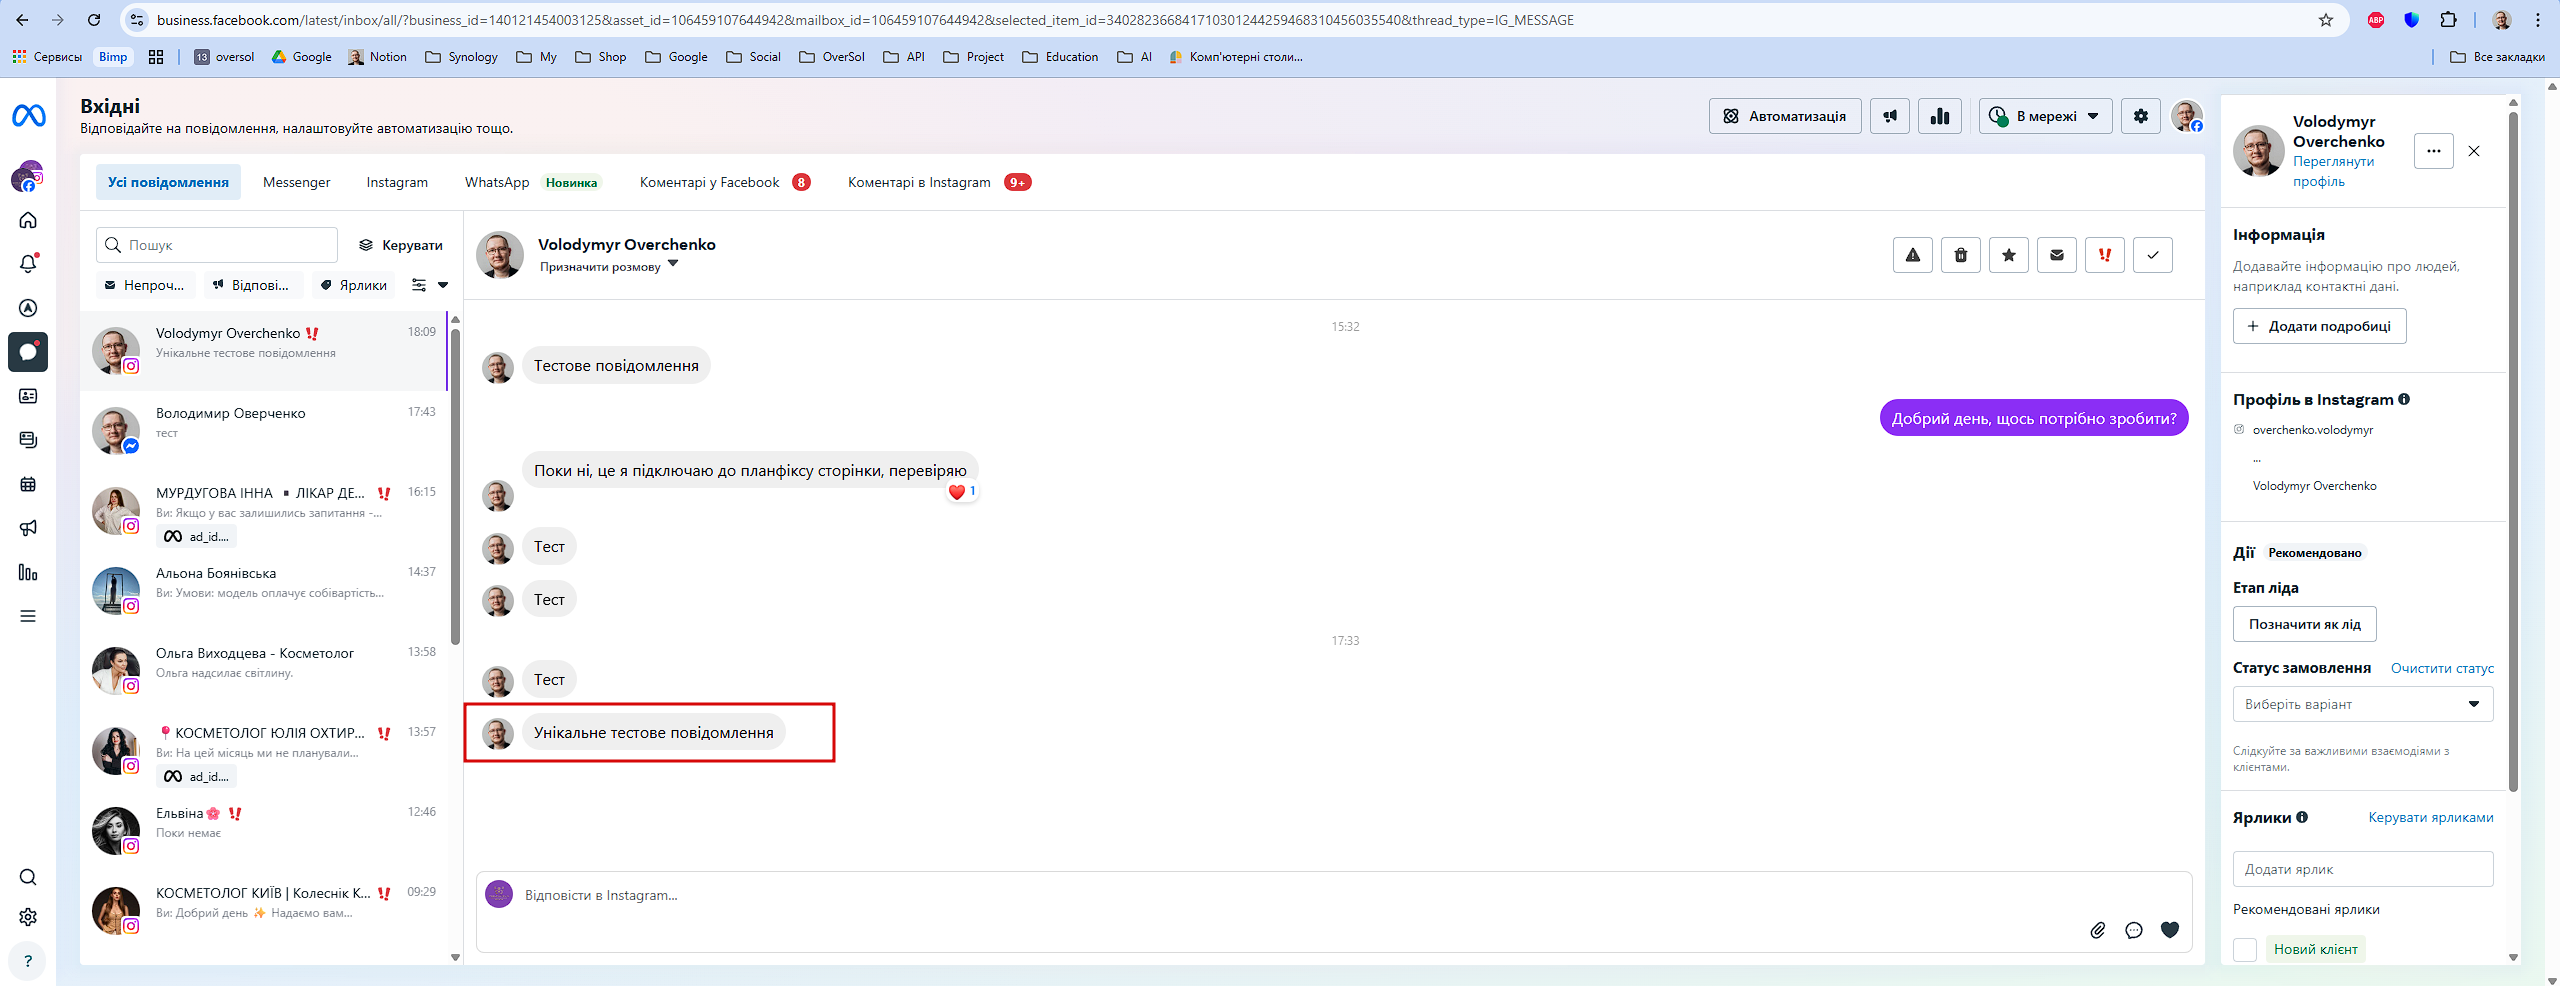Open browser extensions puzzle icon
Viewport: 2560px width, 986px height.
2448,20
